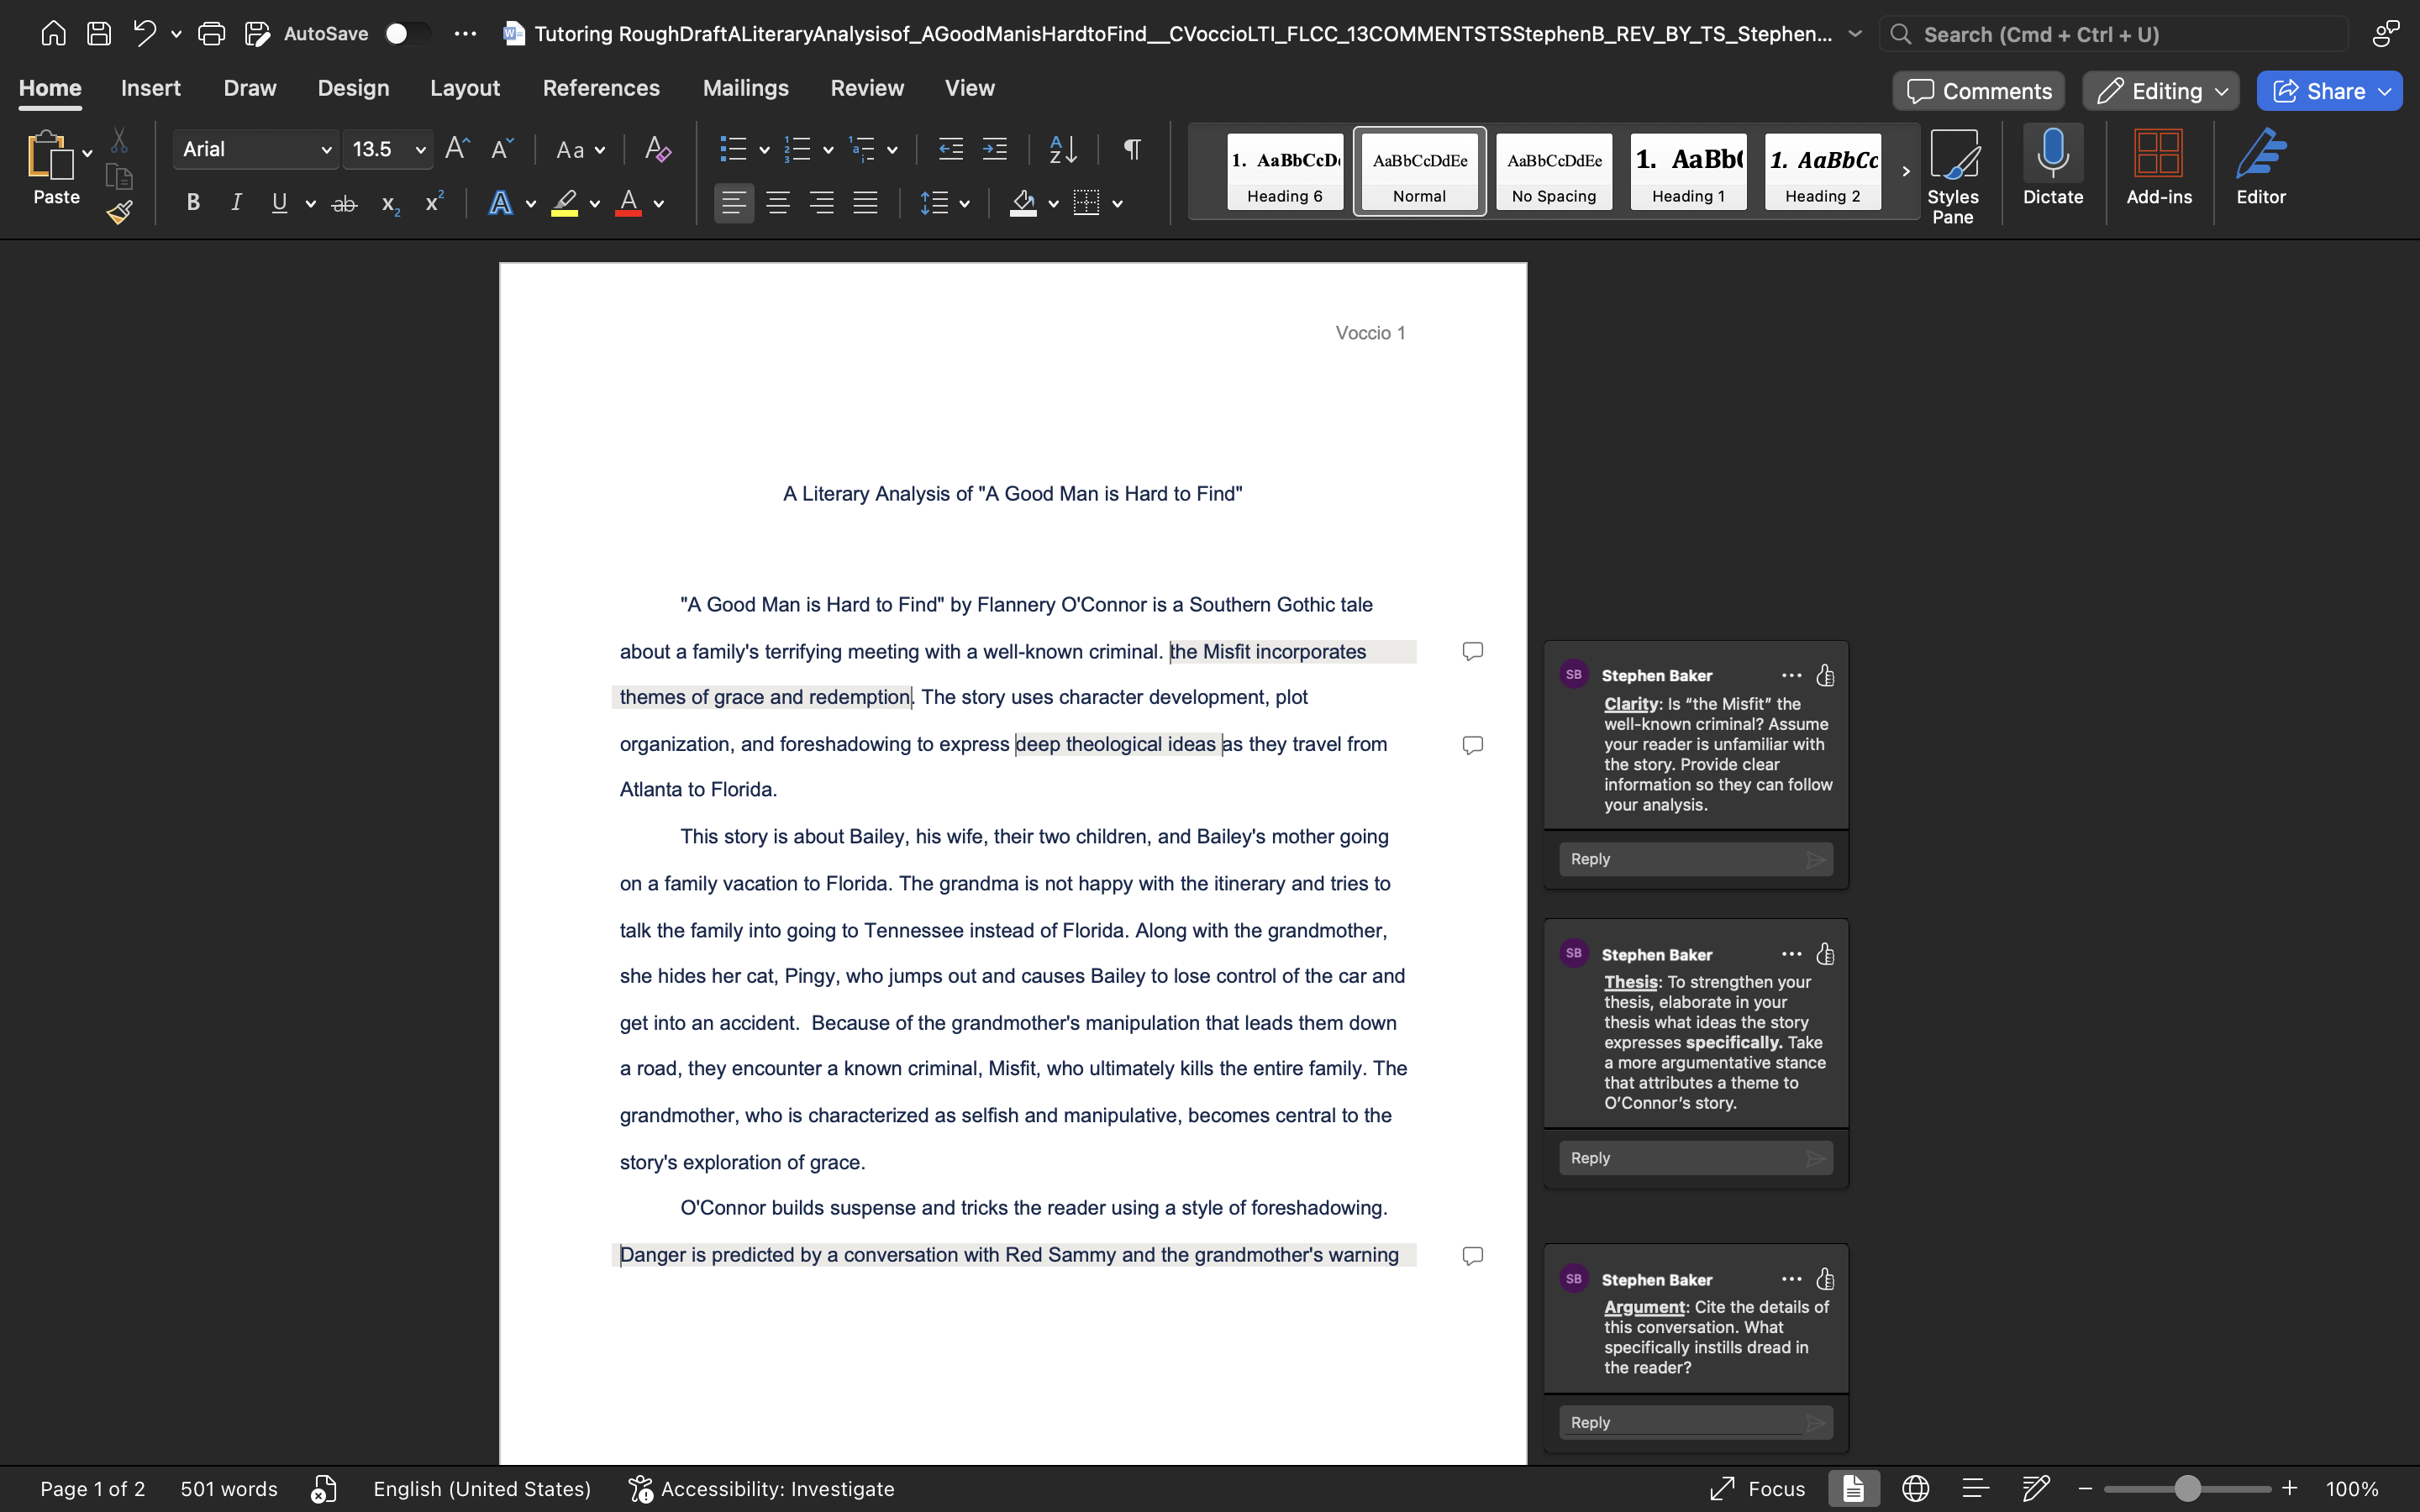
Task: Expand the styles gallery arrow
Action: click(1905, 171)
